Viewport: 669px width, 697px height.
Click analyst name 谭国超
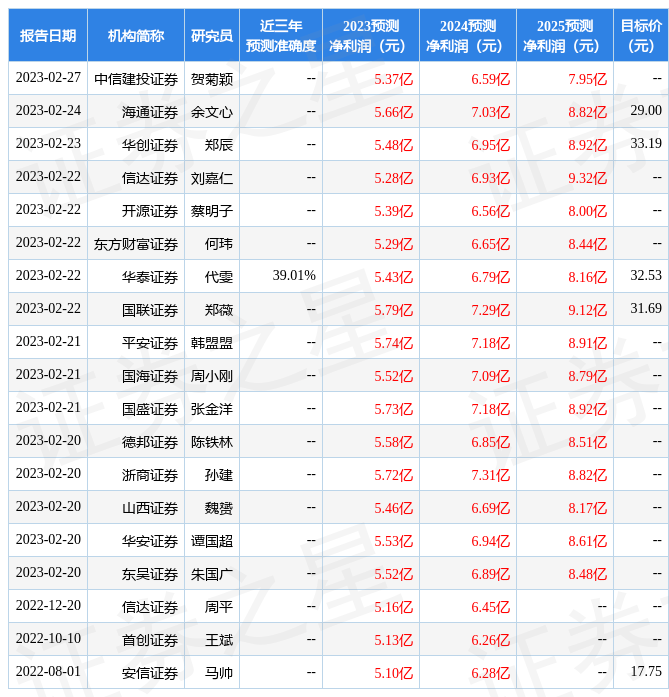[x=212, y=541]
